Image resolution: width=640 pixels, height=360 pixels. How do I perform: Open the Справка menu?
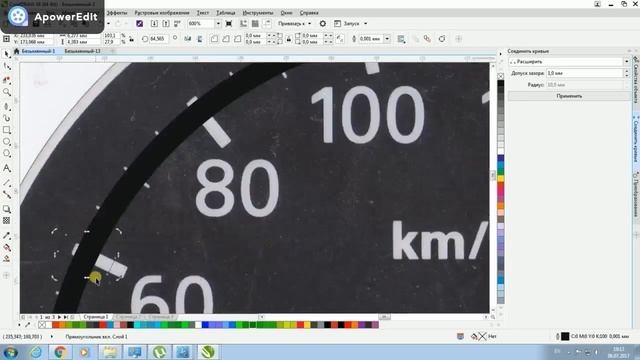[x=309, y=13]
